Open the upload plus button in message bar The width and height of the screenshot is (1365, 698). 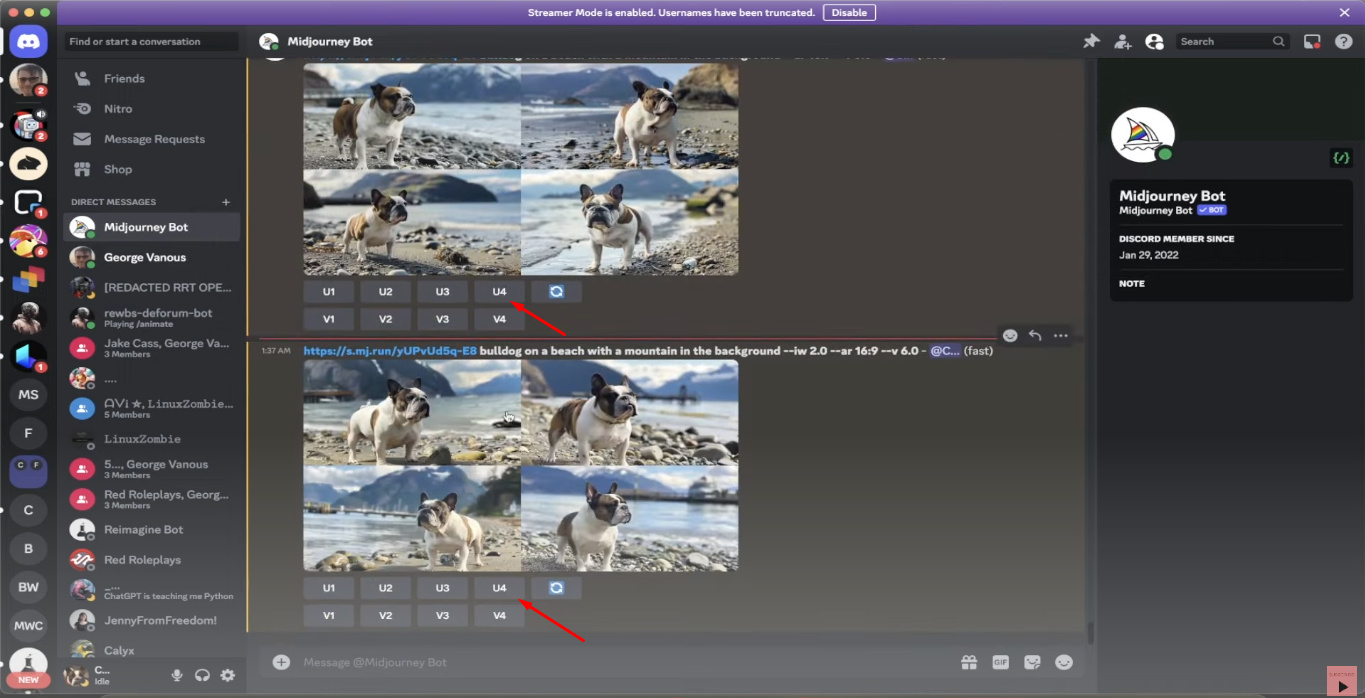[281, 662]
